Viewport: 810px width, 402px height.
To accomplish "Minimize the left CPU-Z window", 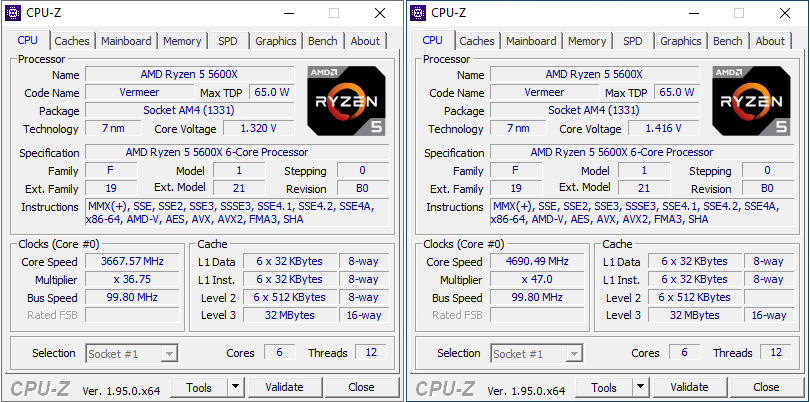I will 288,13.
